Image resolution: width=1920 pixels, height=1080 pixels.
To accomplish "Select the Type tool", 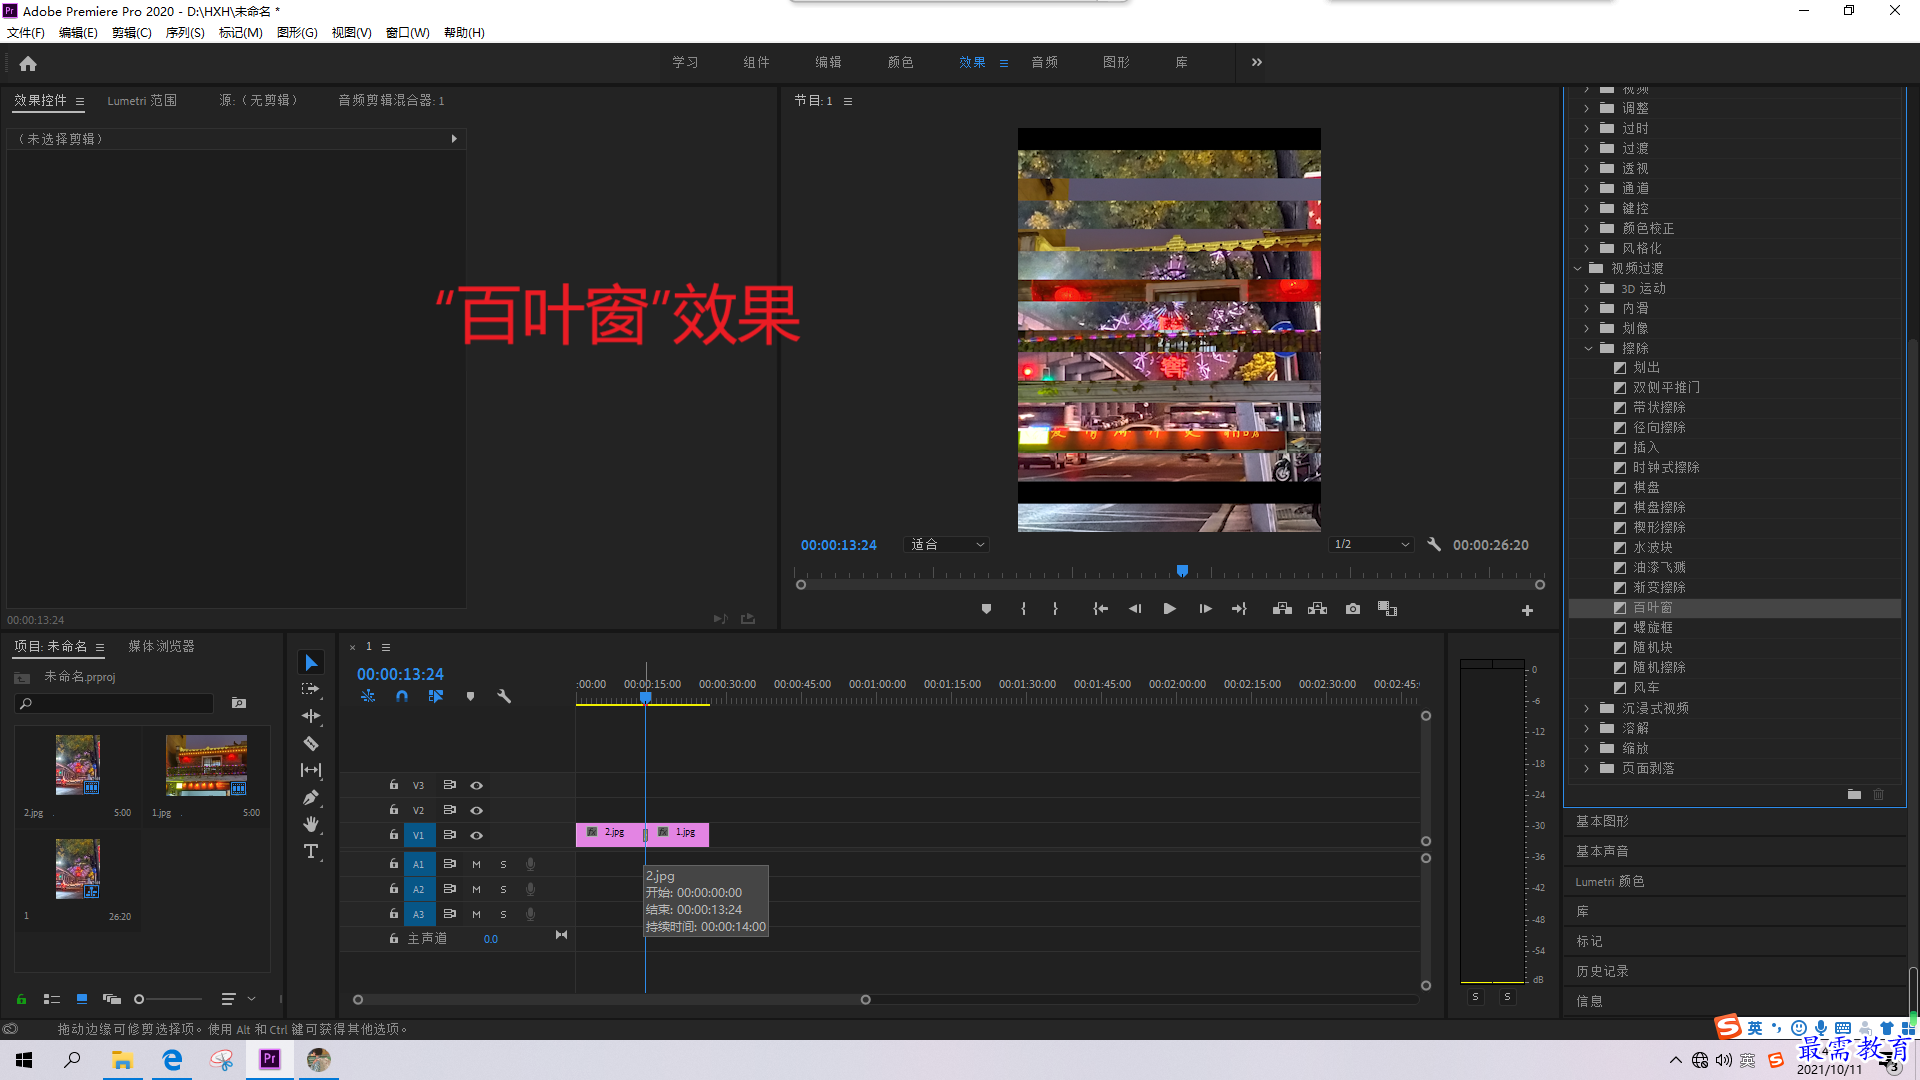I will click(311, 851).
